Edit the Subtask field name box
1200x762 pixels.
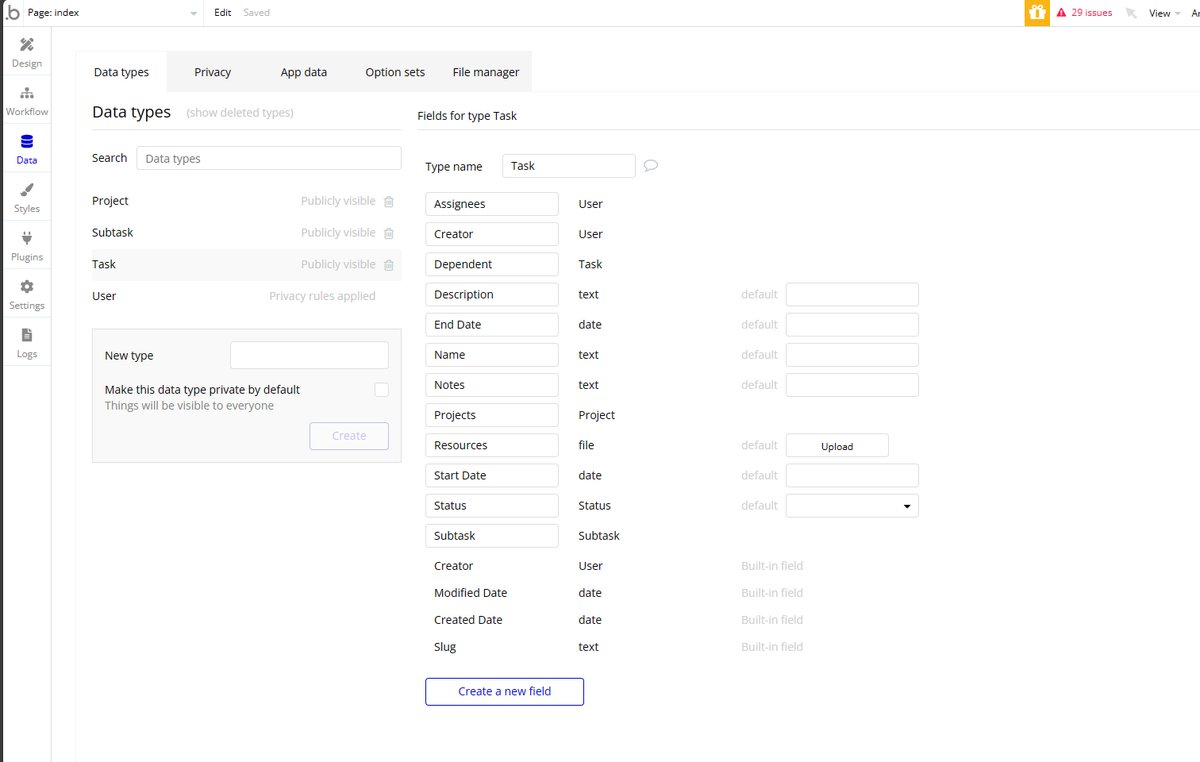(492, 535)
